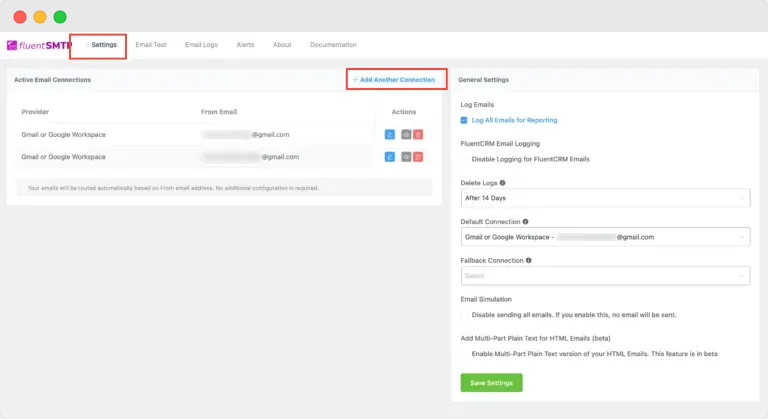
Task: Switch to the Email Logs tab
Action: coord(201,45)
